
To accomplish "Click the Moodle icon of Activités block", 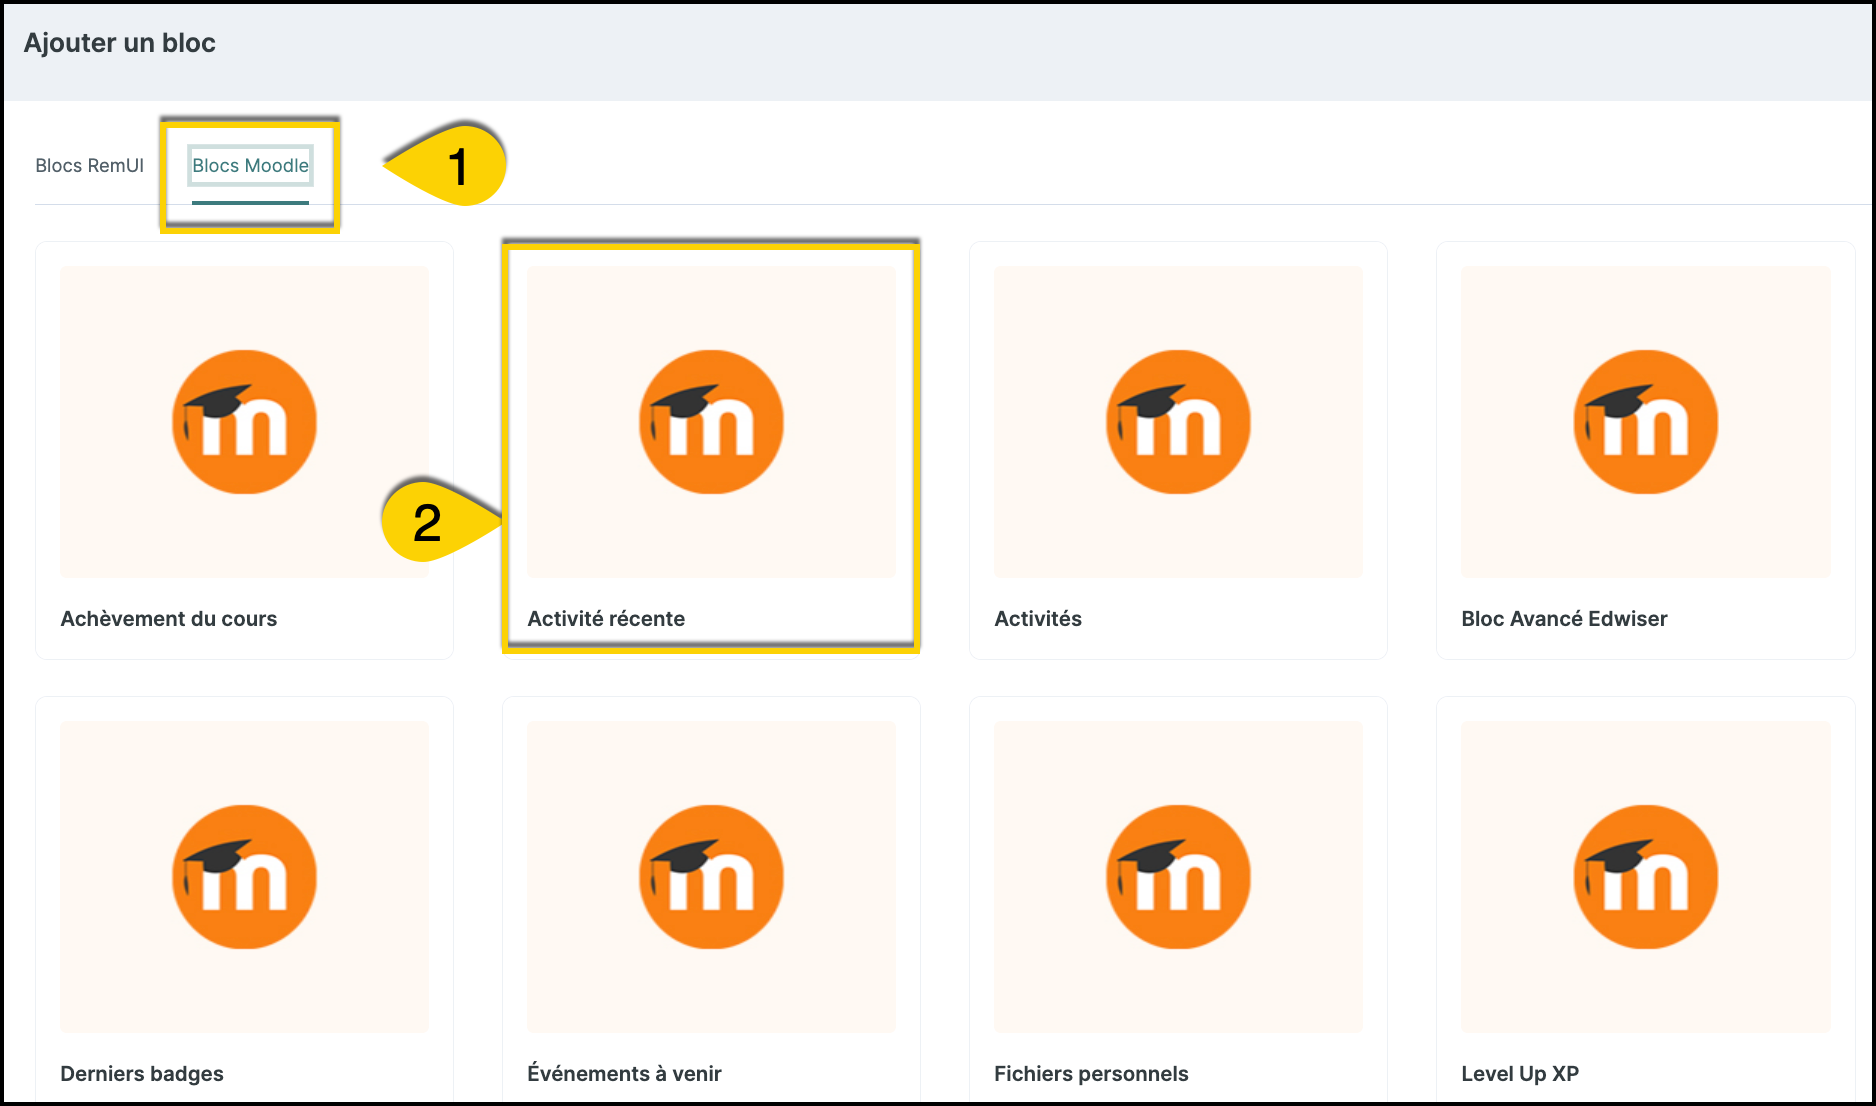I will coord(1178,422).
